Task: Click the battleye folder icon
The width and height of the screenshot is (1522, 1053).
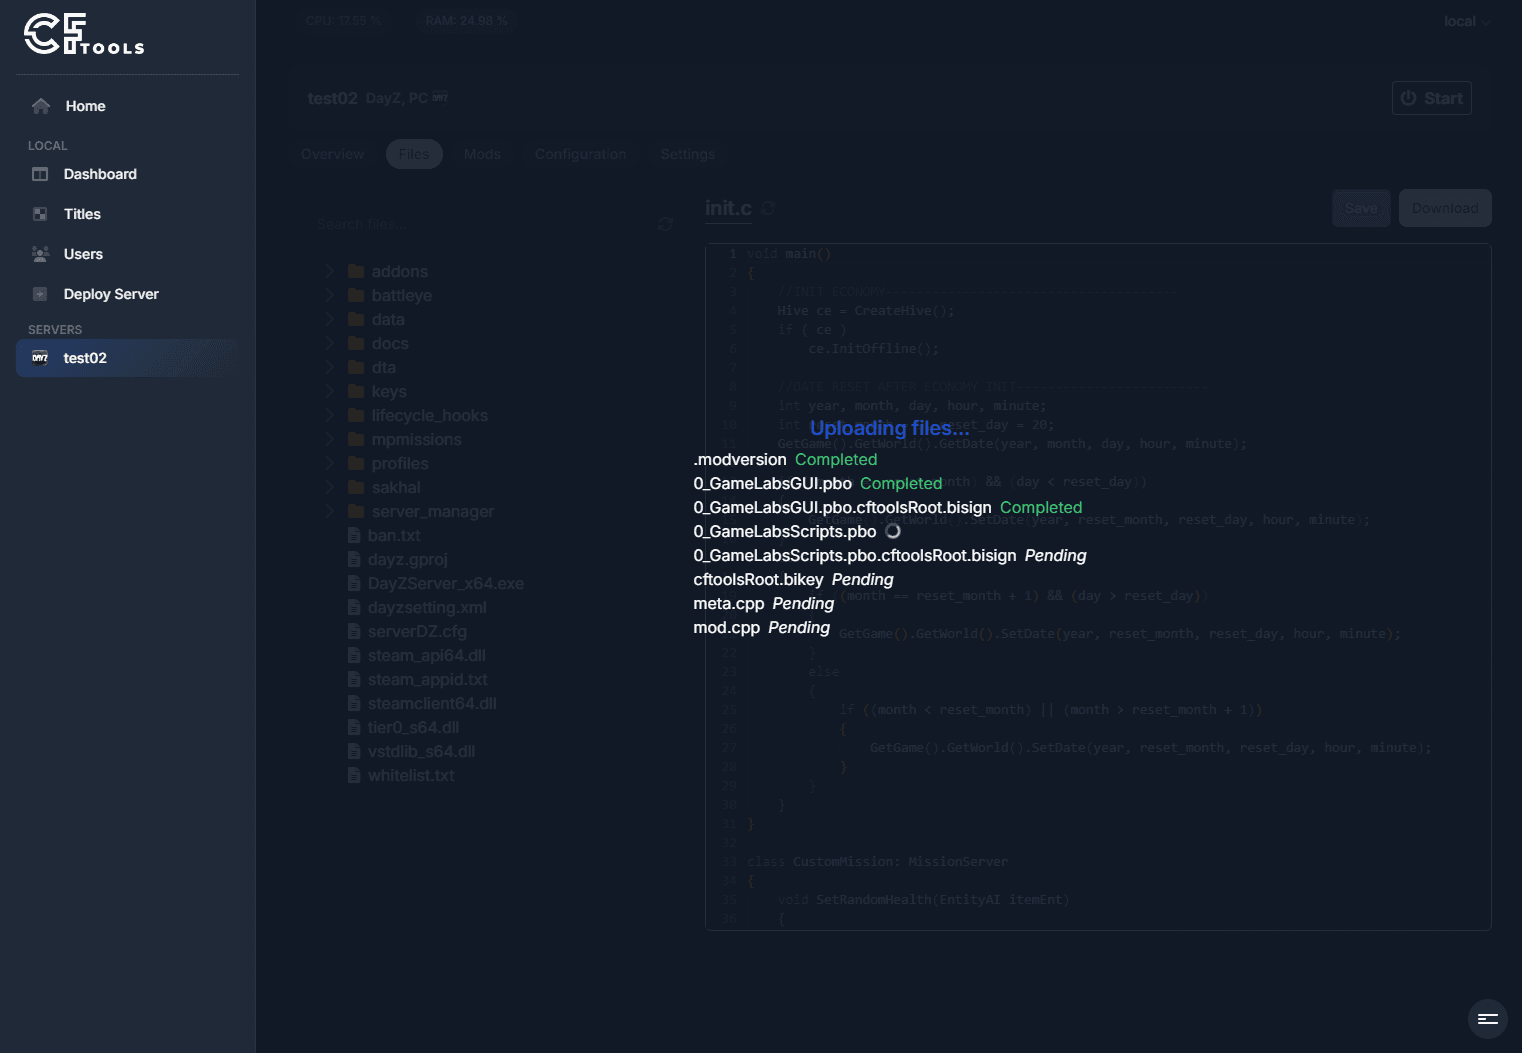Action: click(x=355, y=295)
